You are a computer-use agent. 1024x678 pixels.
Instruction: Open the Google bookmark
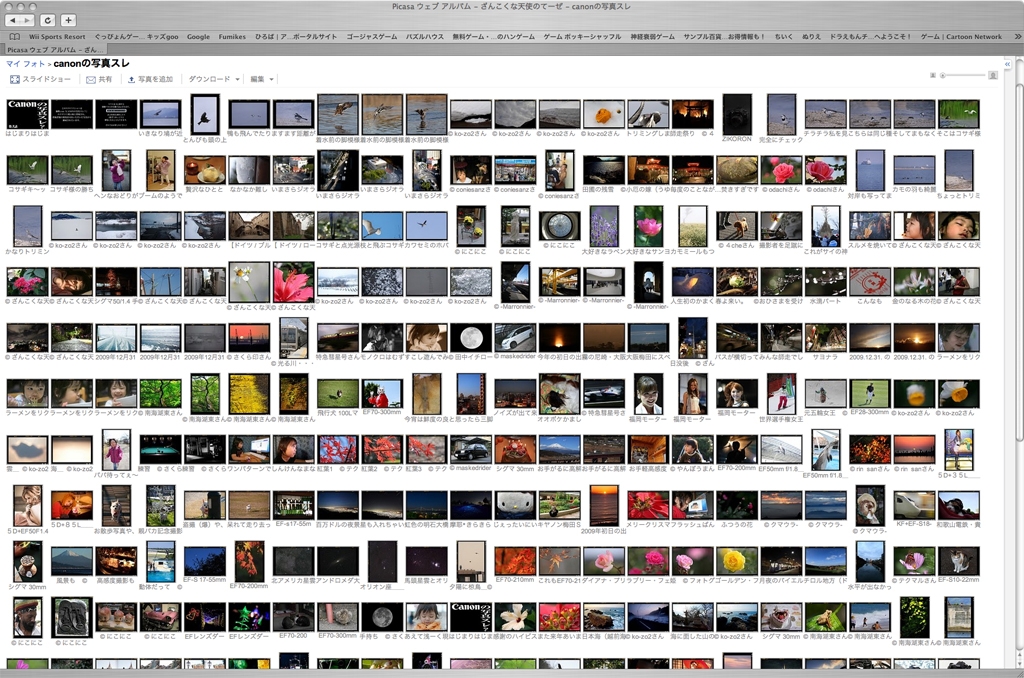(x=198, y=37)
